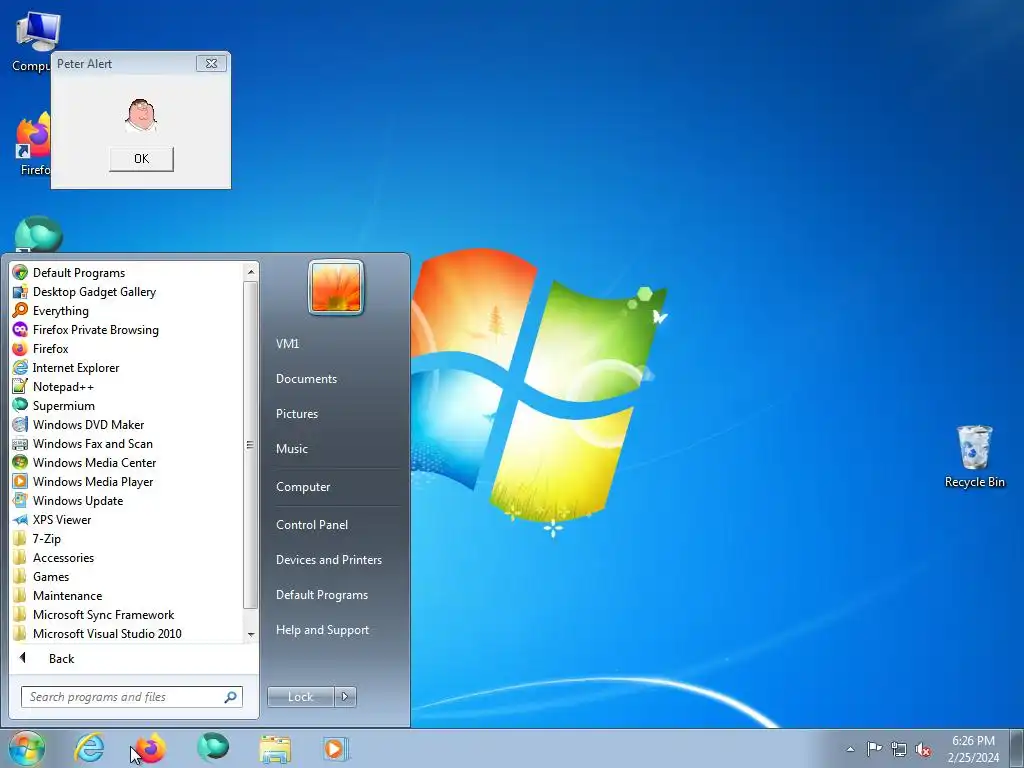Open the arrow menu beside Lock
This screenshot has width=1024, height=768.
tap(345, 697)
